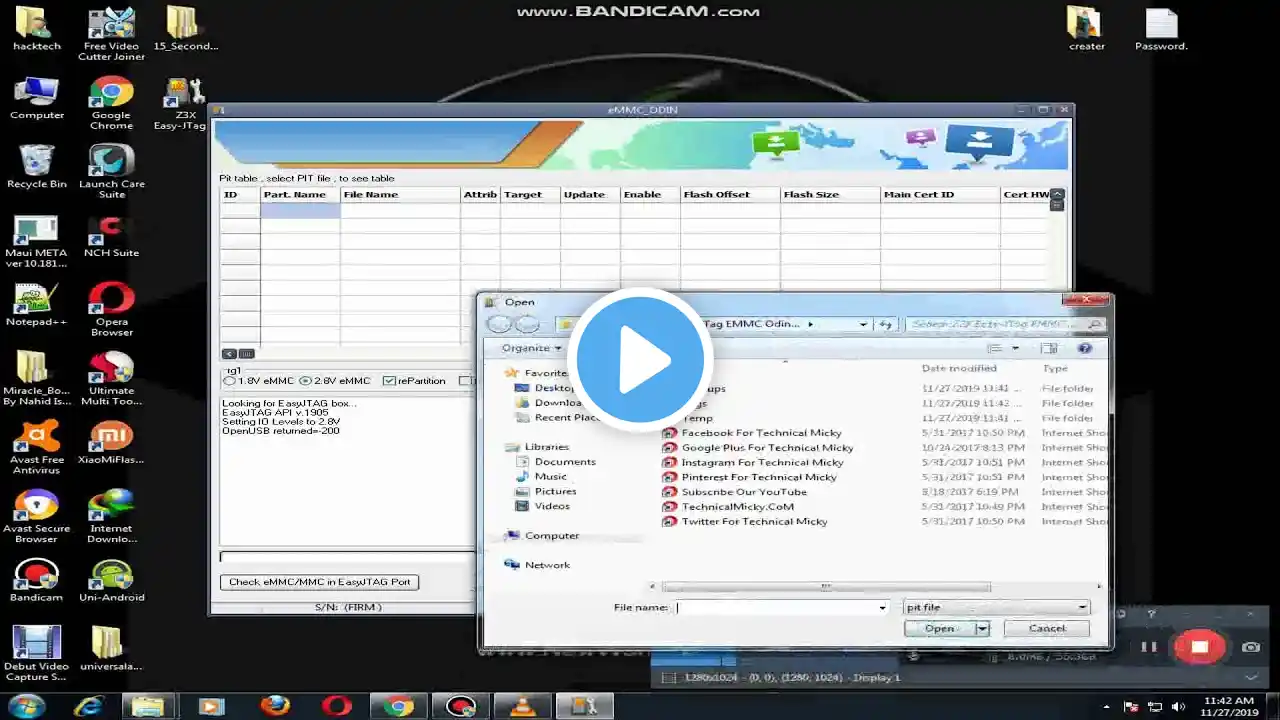
Task: Open the Bandicam desktop shortcut
Action: coord(37,581)
